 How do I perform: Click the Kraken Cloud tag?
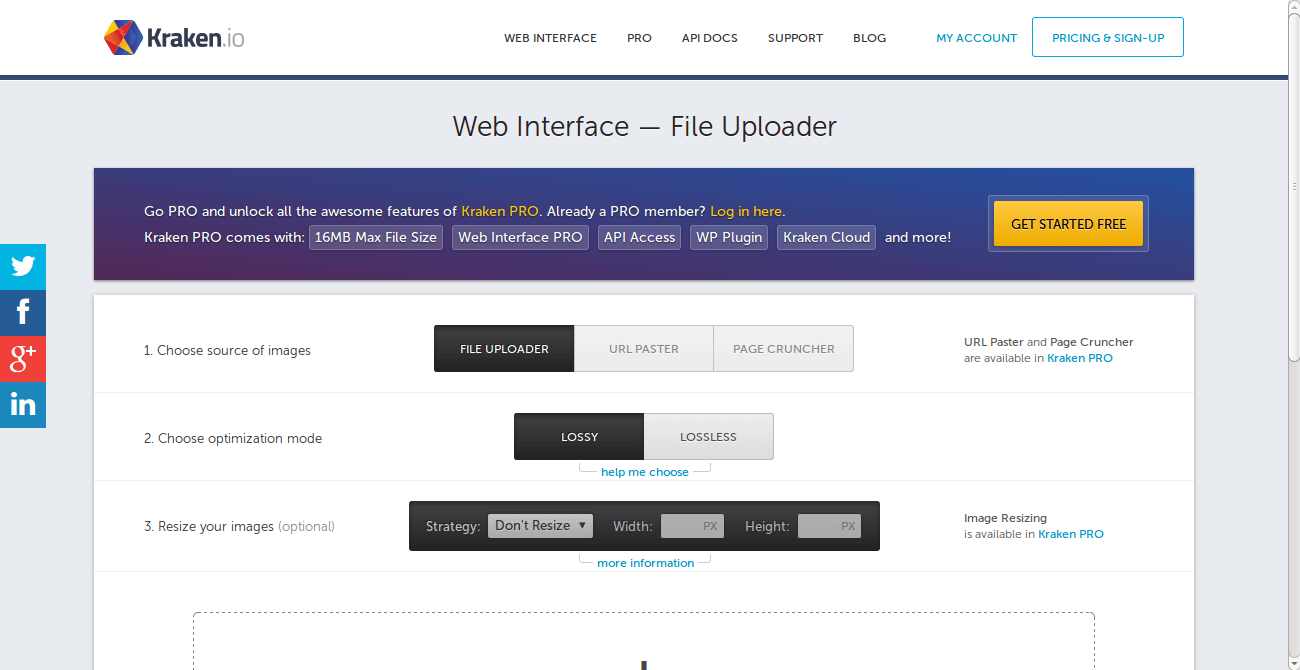click(828, 237)
